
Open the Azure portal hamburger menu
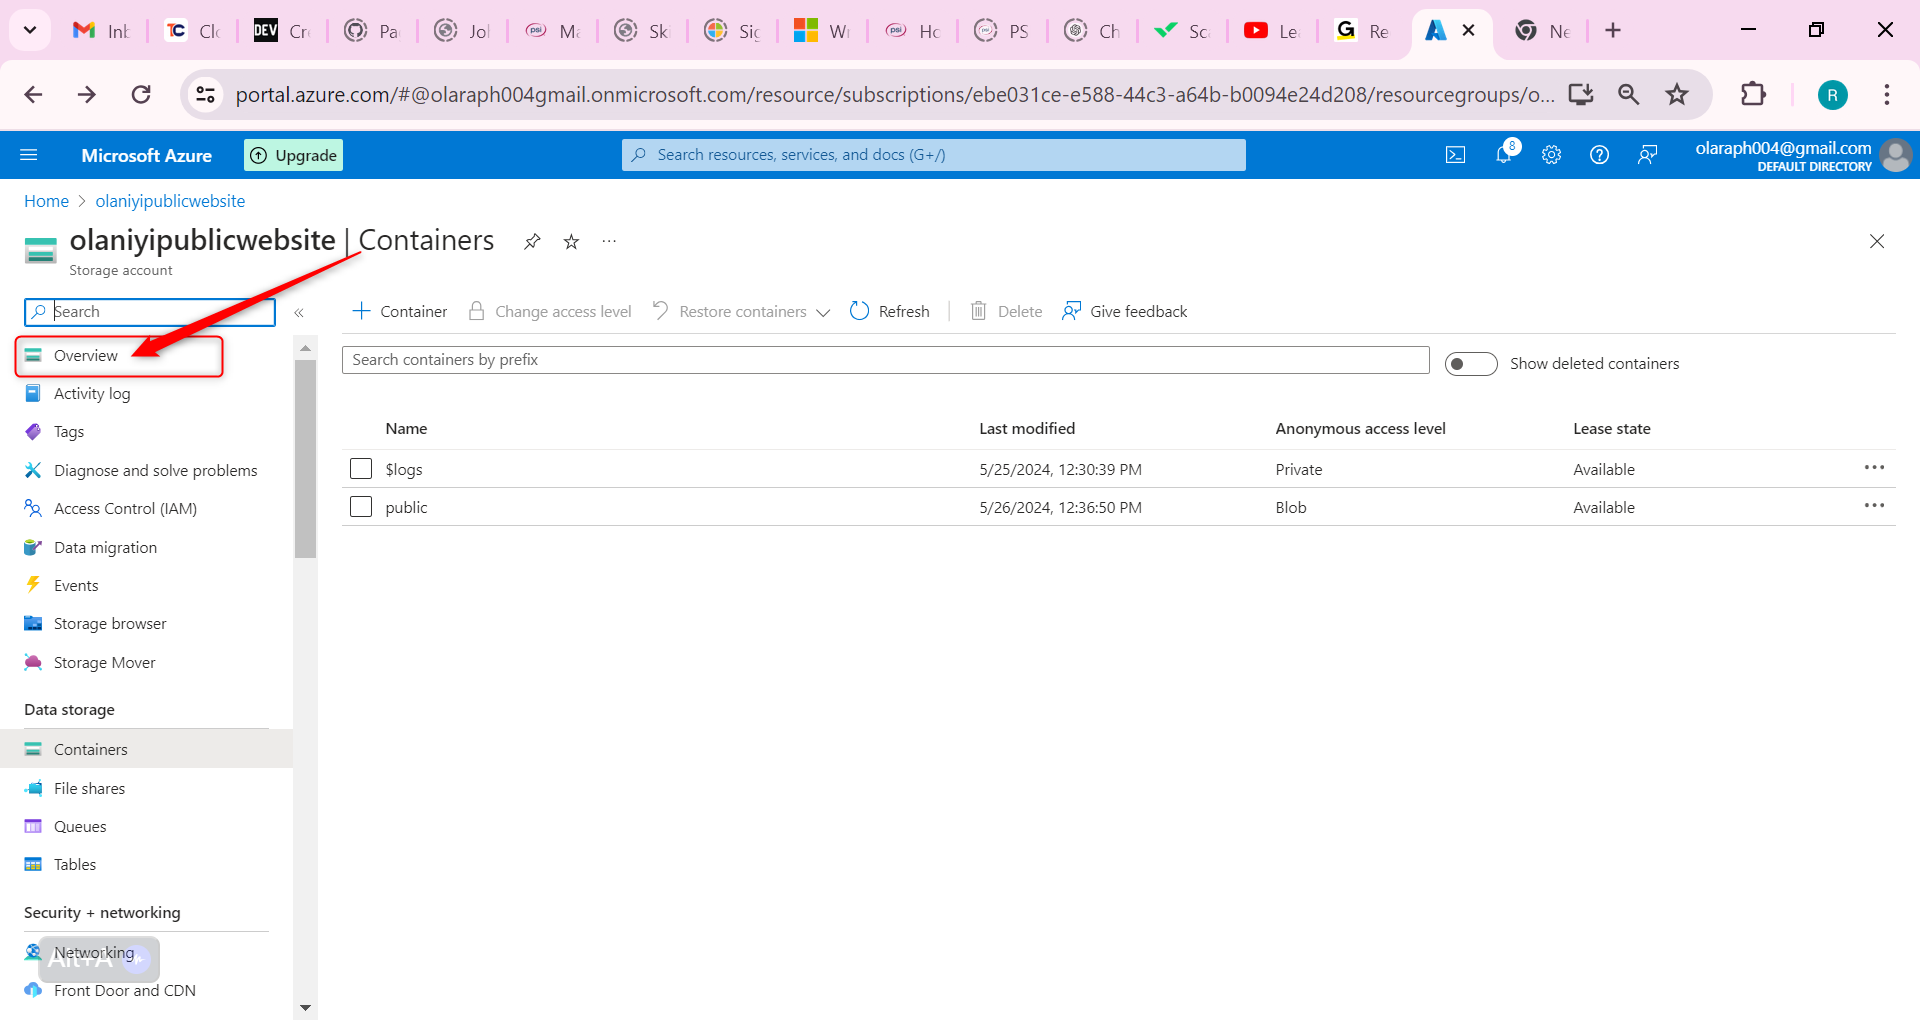tap(29, 155)
